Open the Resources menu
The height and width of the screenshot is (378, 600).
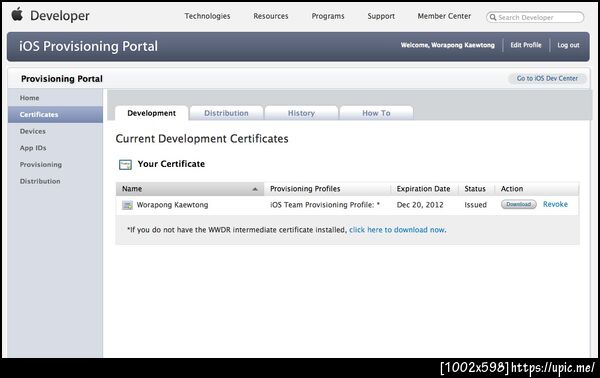pyautogui.click(x=271, y=16)
